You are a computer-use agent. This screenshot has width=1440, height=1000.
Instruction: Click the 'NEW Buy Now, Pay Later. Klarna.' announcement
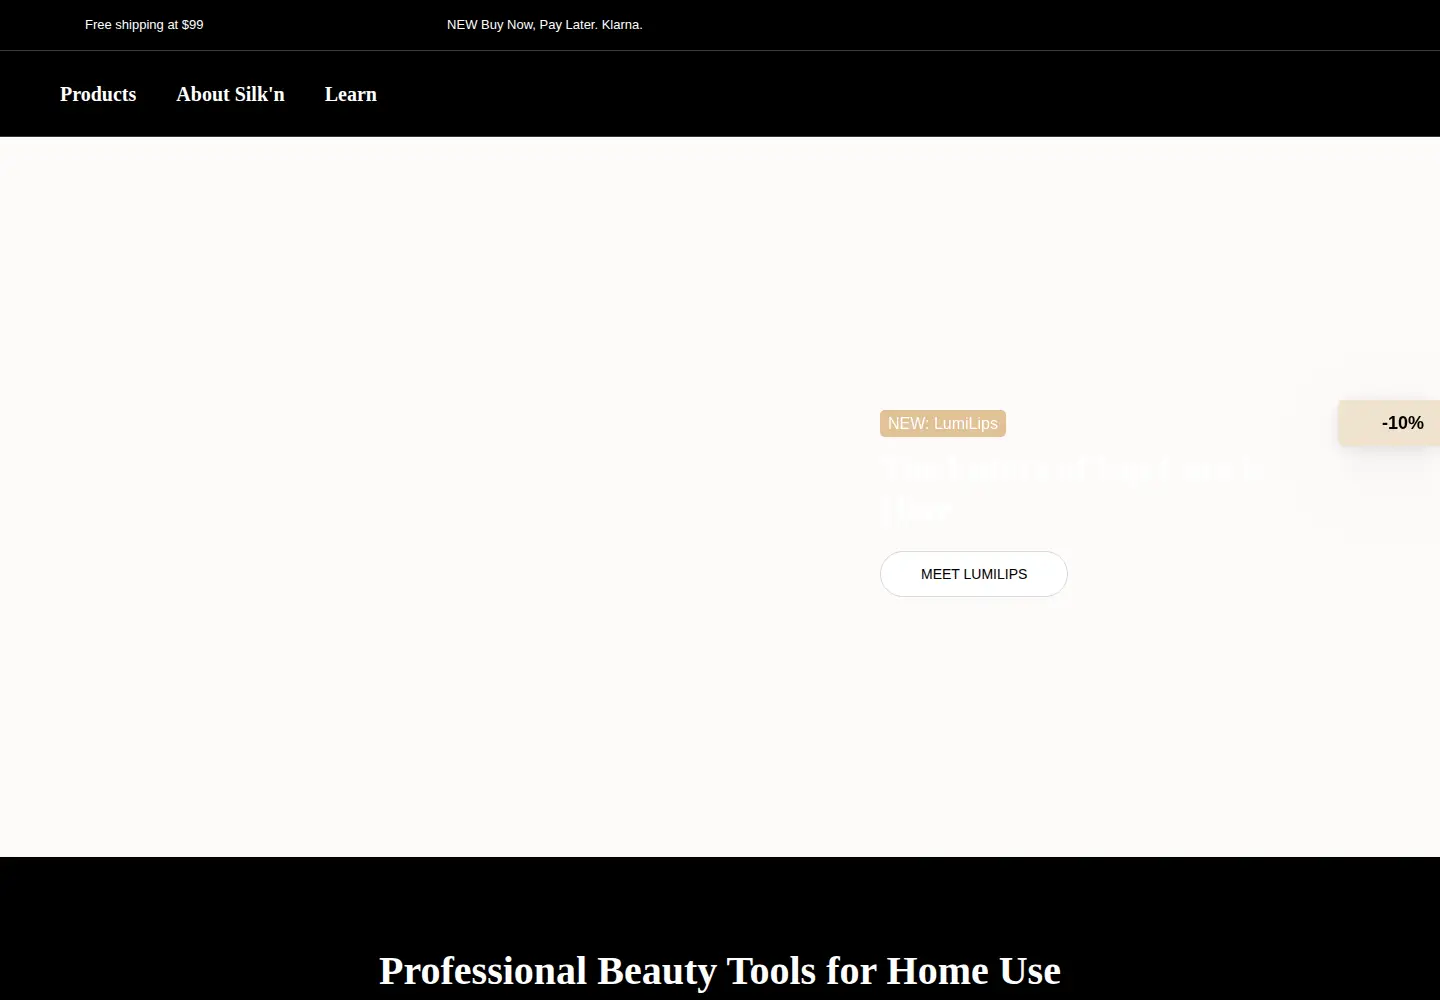point(545,25)
